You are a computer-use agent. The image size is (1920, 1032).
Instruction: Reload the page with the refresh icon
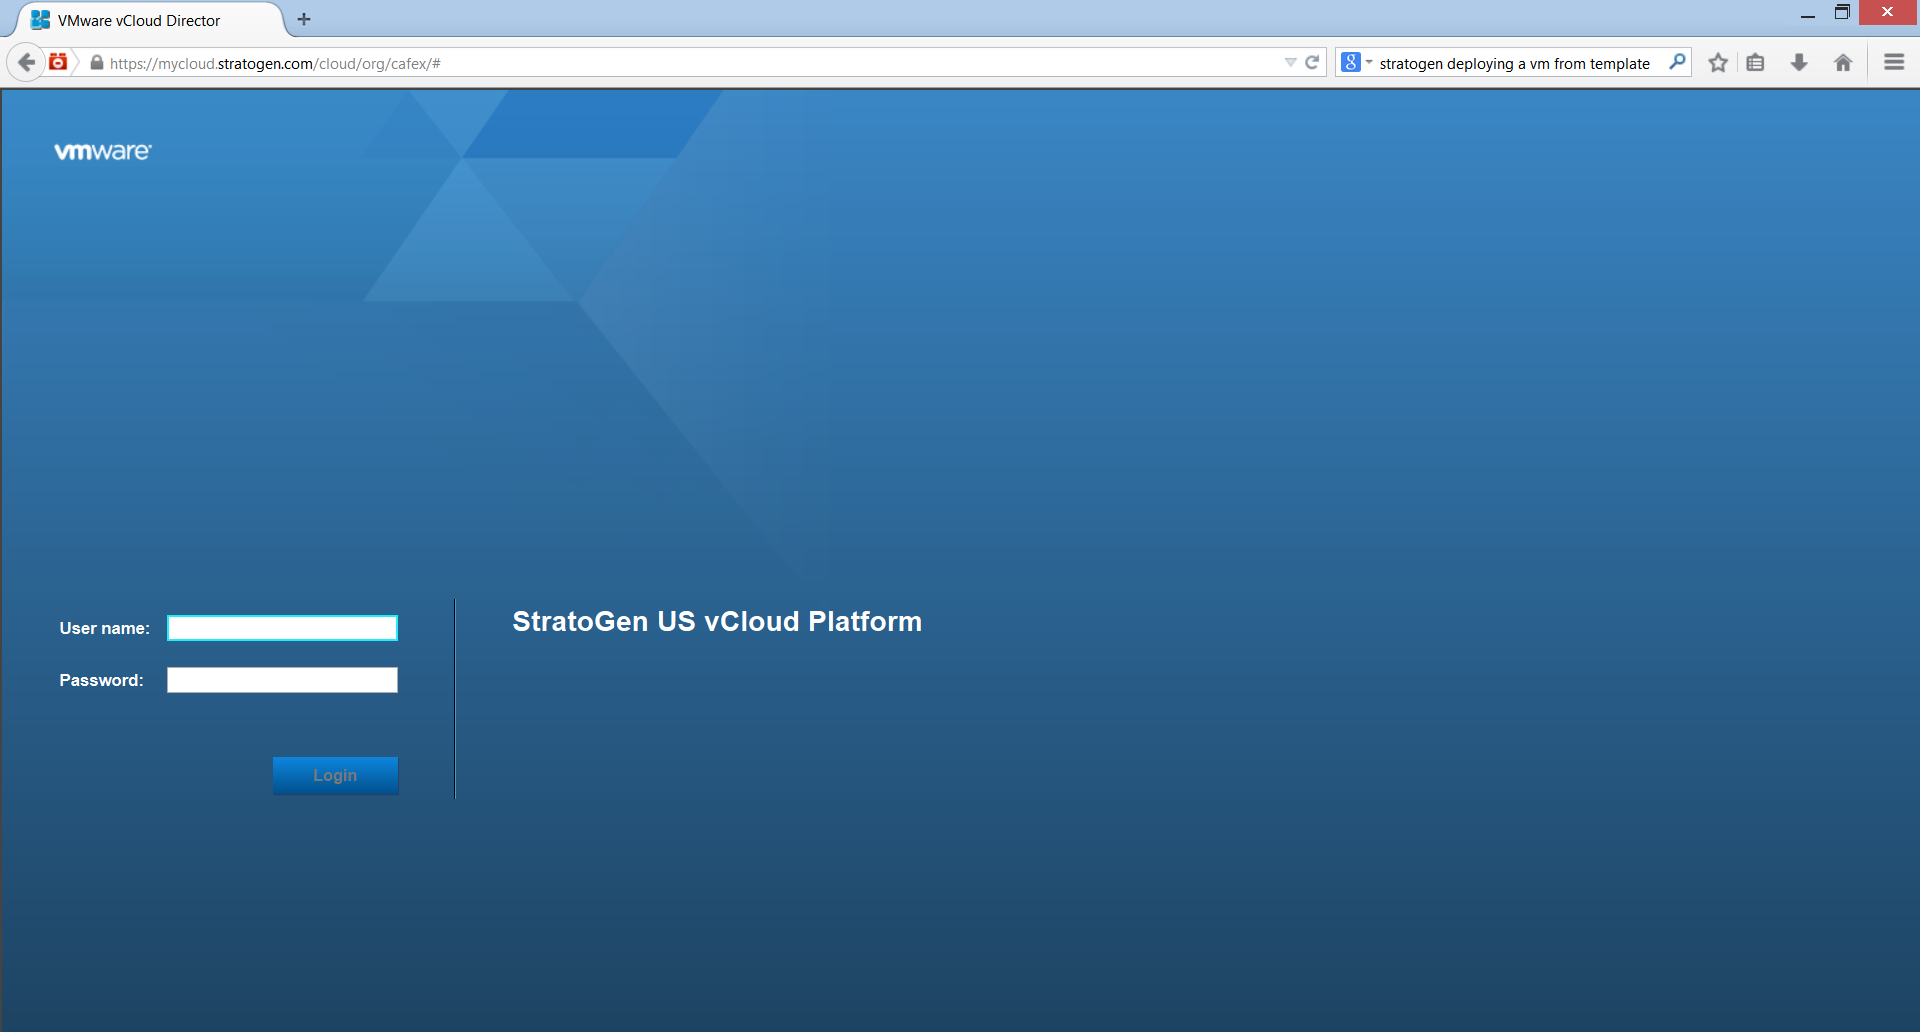click(x=1312, y=62)
